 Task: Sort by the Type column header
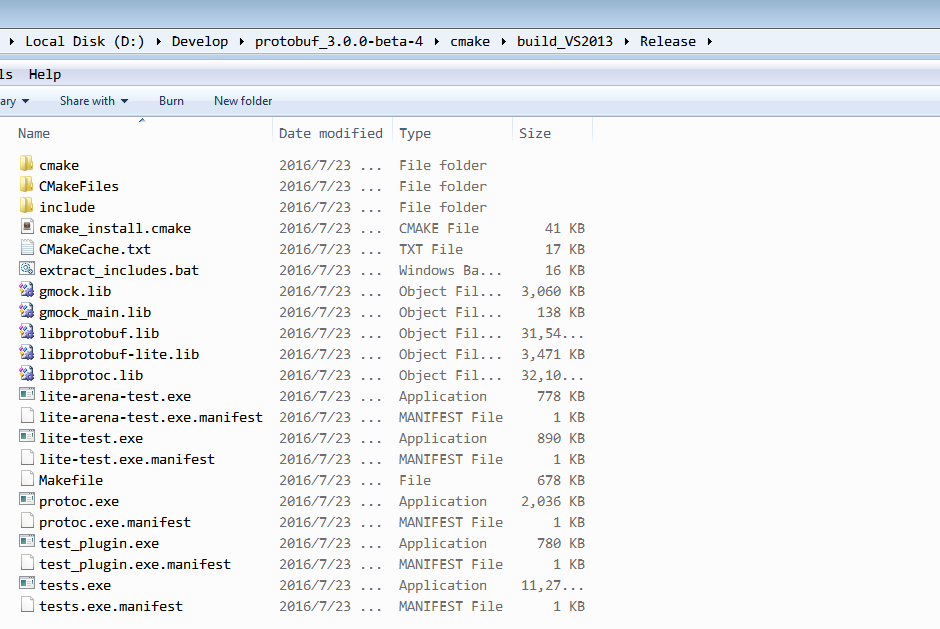click(x=415, y=133)
